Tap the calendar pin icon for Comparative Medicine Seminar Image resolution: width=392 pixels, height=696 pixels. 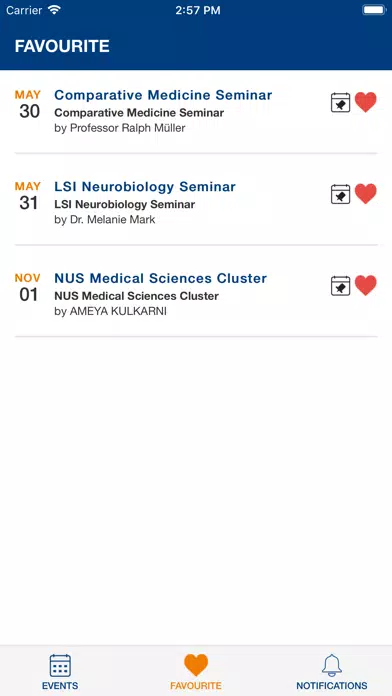click(x=341, y=103)
